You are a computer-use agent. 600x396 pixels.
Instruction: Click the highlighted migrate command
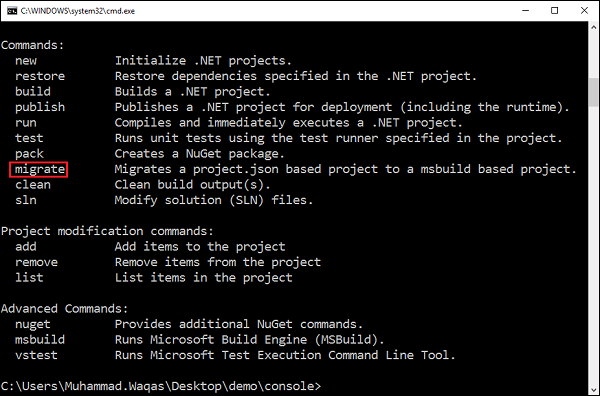click(39, 169)
